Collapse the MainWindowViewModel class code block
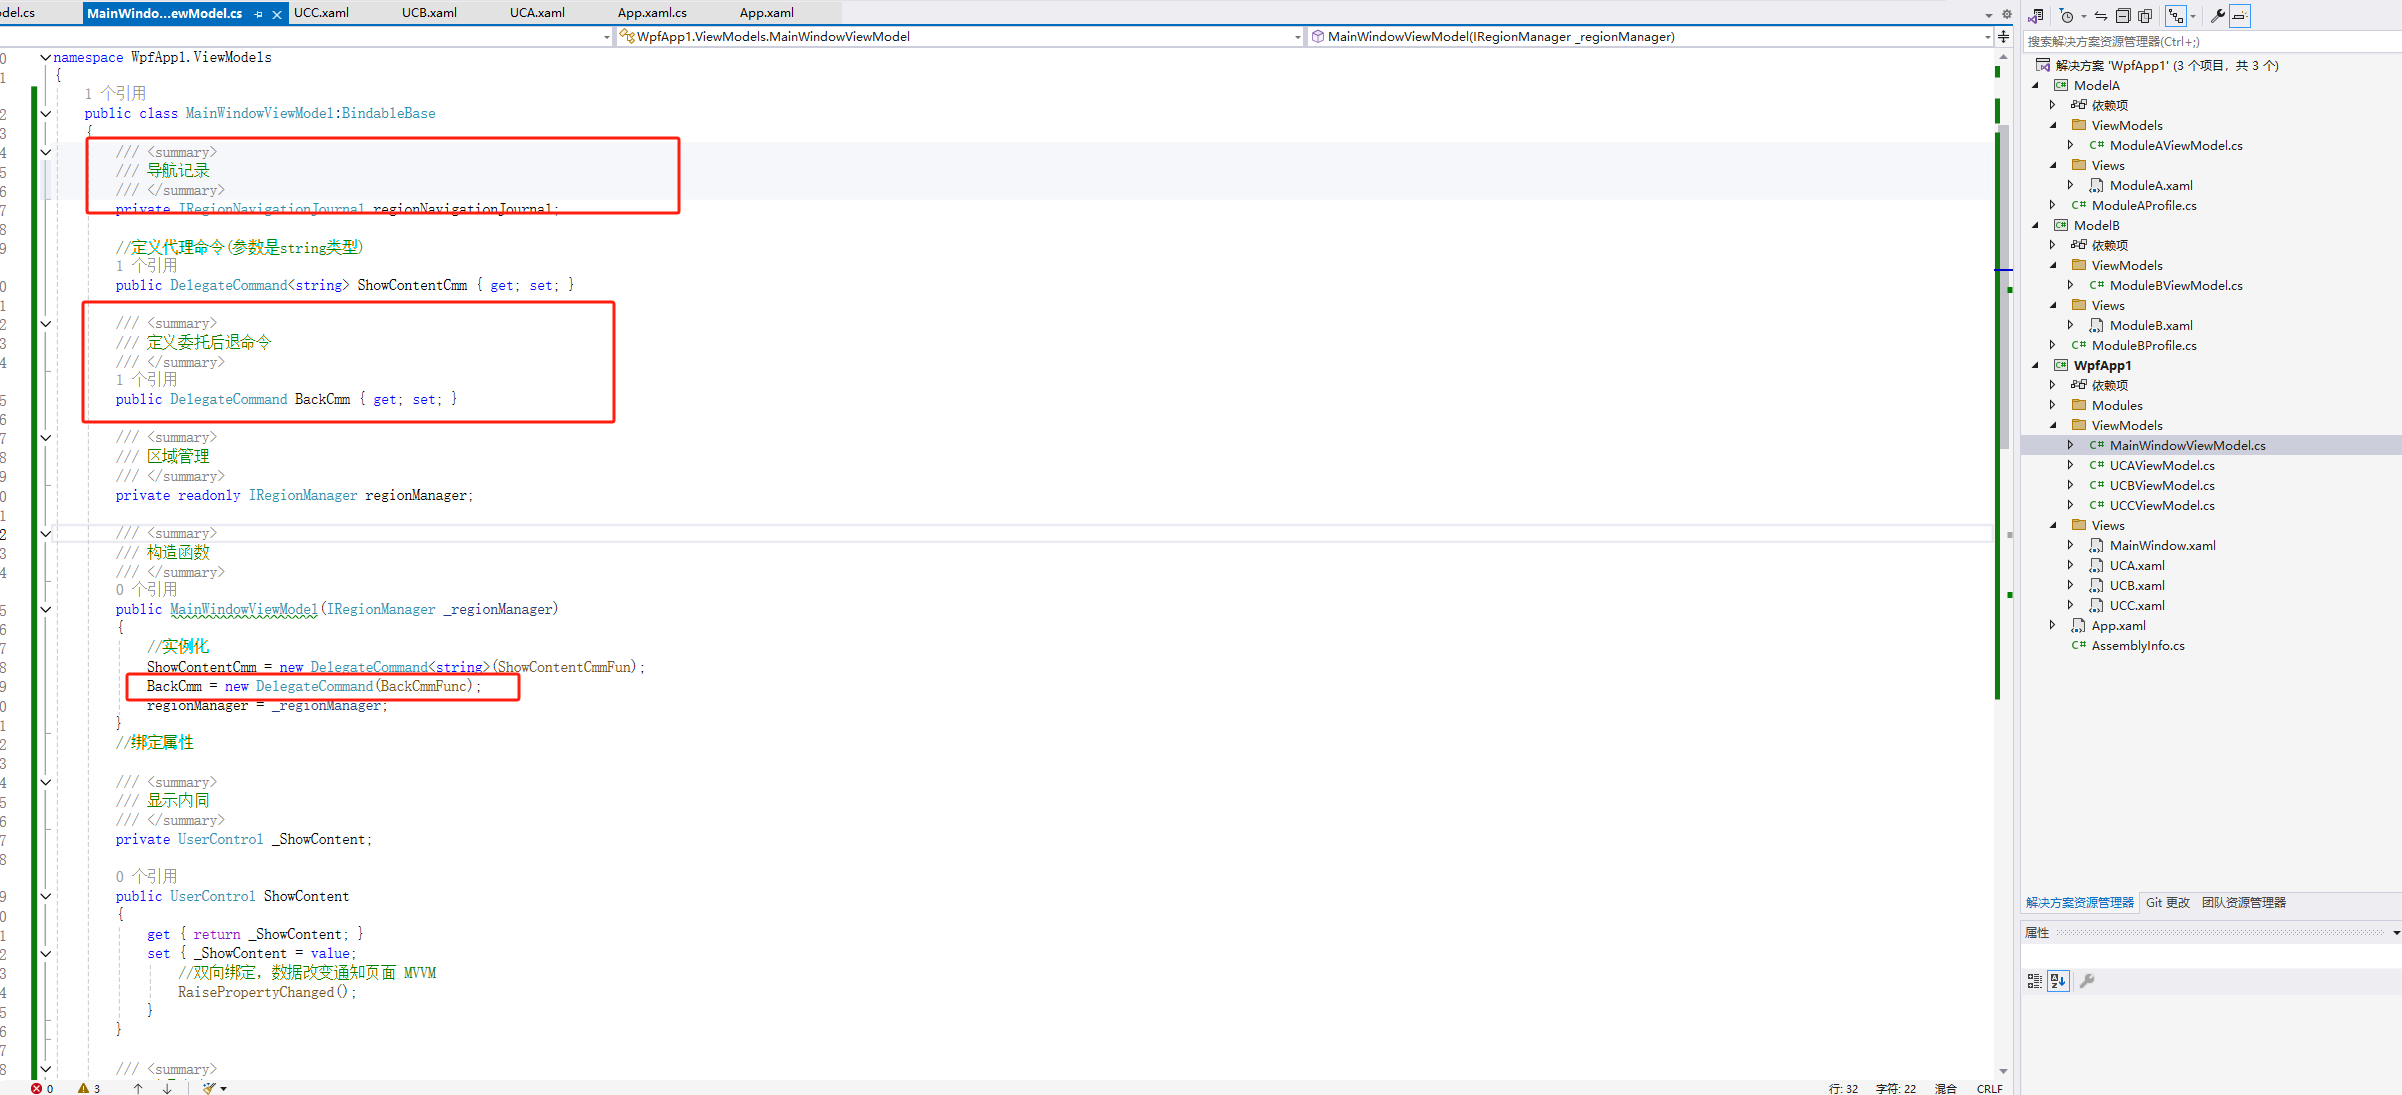The image size is (2402, 1095). (45, 113)
